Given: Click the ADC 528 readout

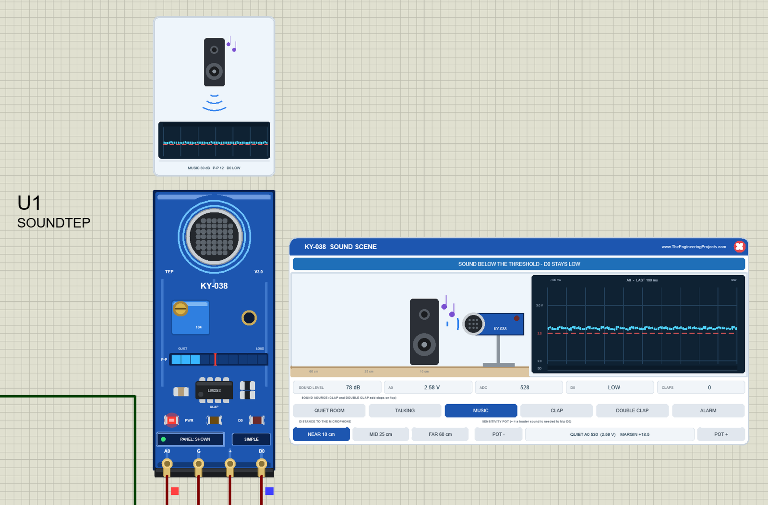Looking at the screenshot, I should click(x=519, y=387).
